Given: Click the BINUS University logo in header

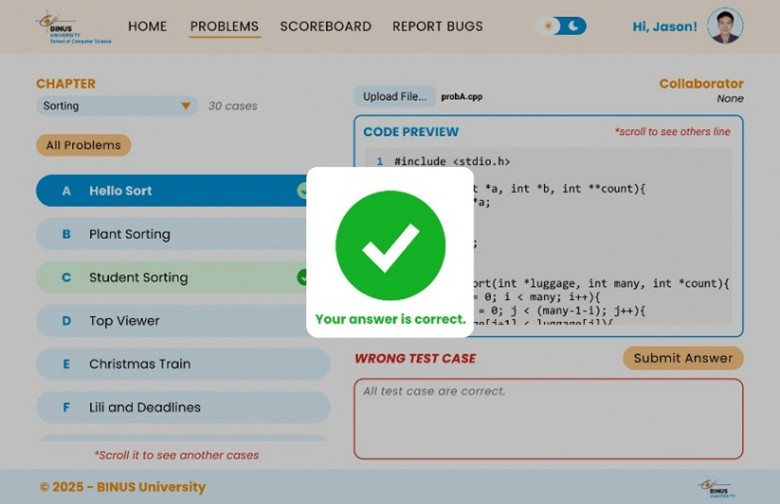Looking at the screenshot, I should 73,27.
